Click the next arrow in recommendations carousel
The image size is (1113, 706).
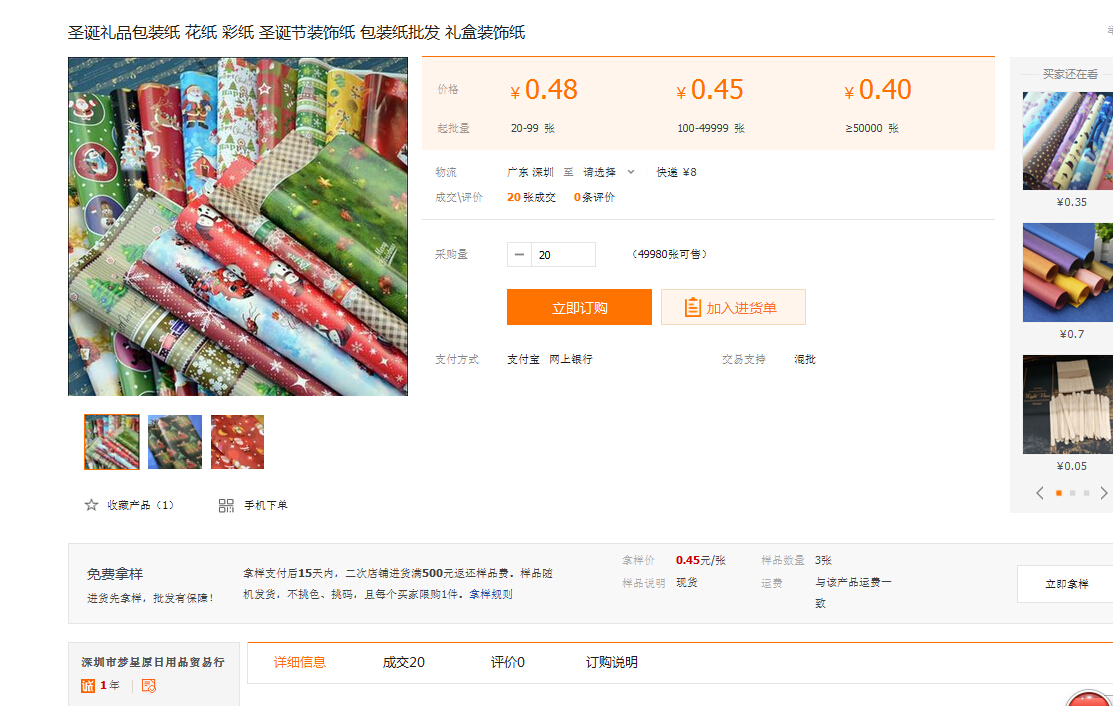[x=1104, y=493]
